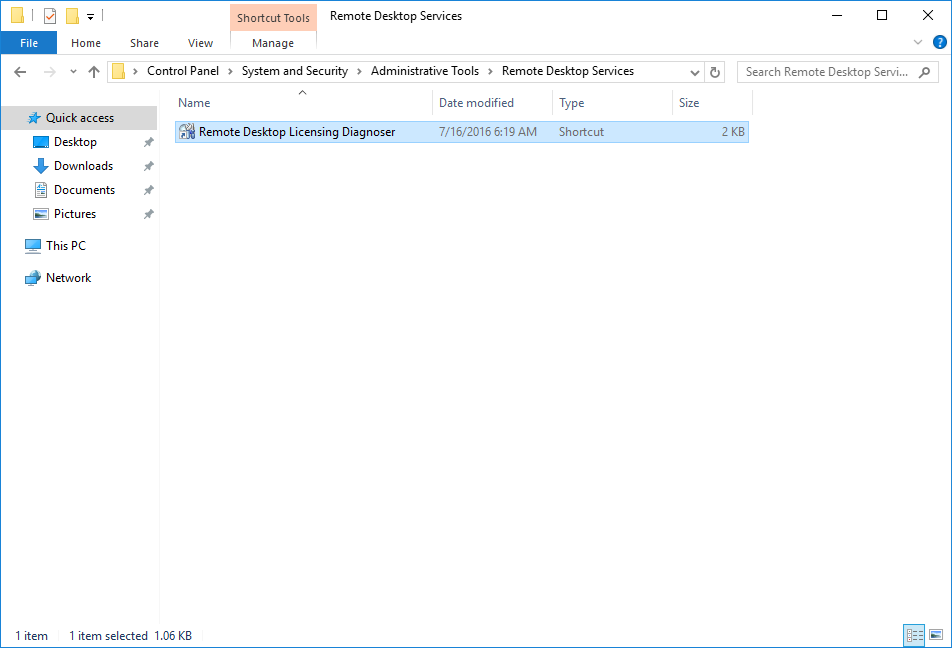Open the address bar history dropdown
Image resolution: width=952 pixels, height=648 pixels.
(695, 72)
